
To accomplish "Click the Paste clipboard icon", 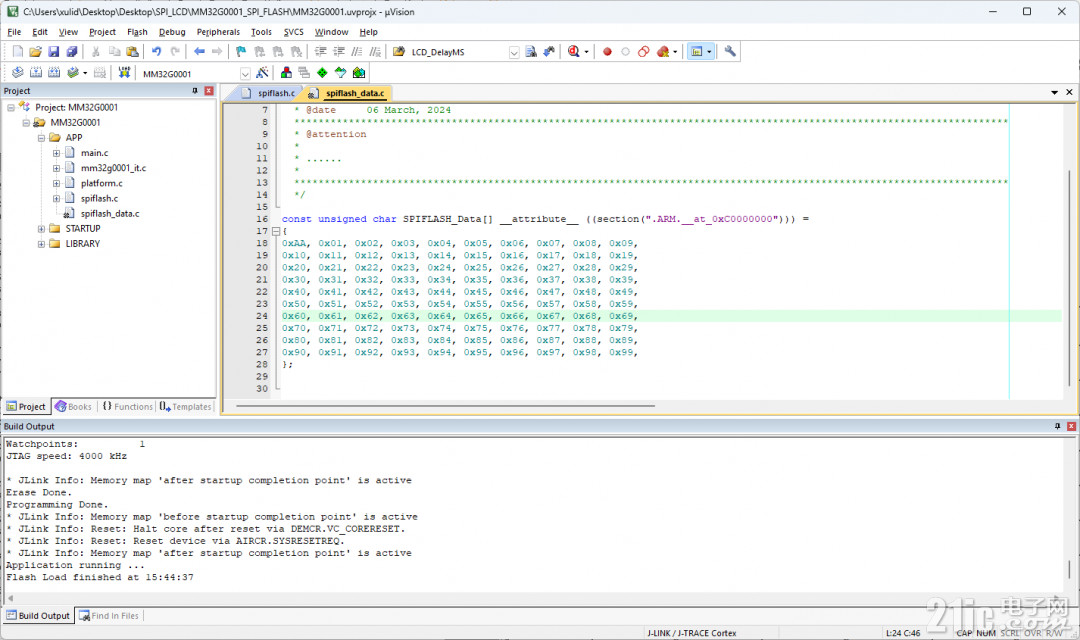I will [132, 52].
